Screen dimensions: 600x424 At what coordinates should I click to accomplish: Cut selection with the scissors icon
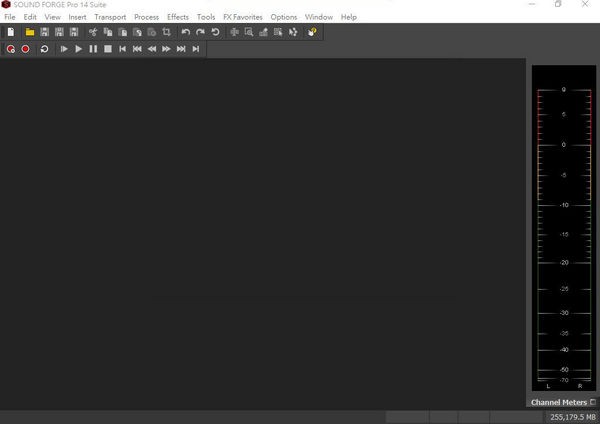pos(93,32)
